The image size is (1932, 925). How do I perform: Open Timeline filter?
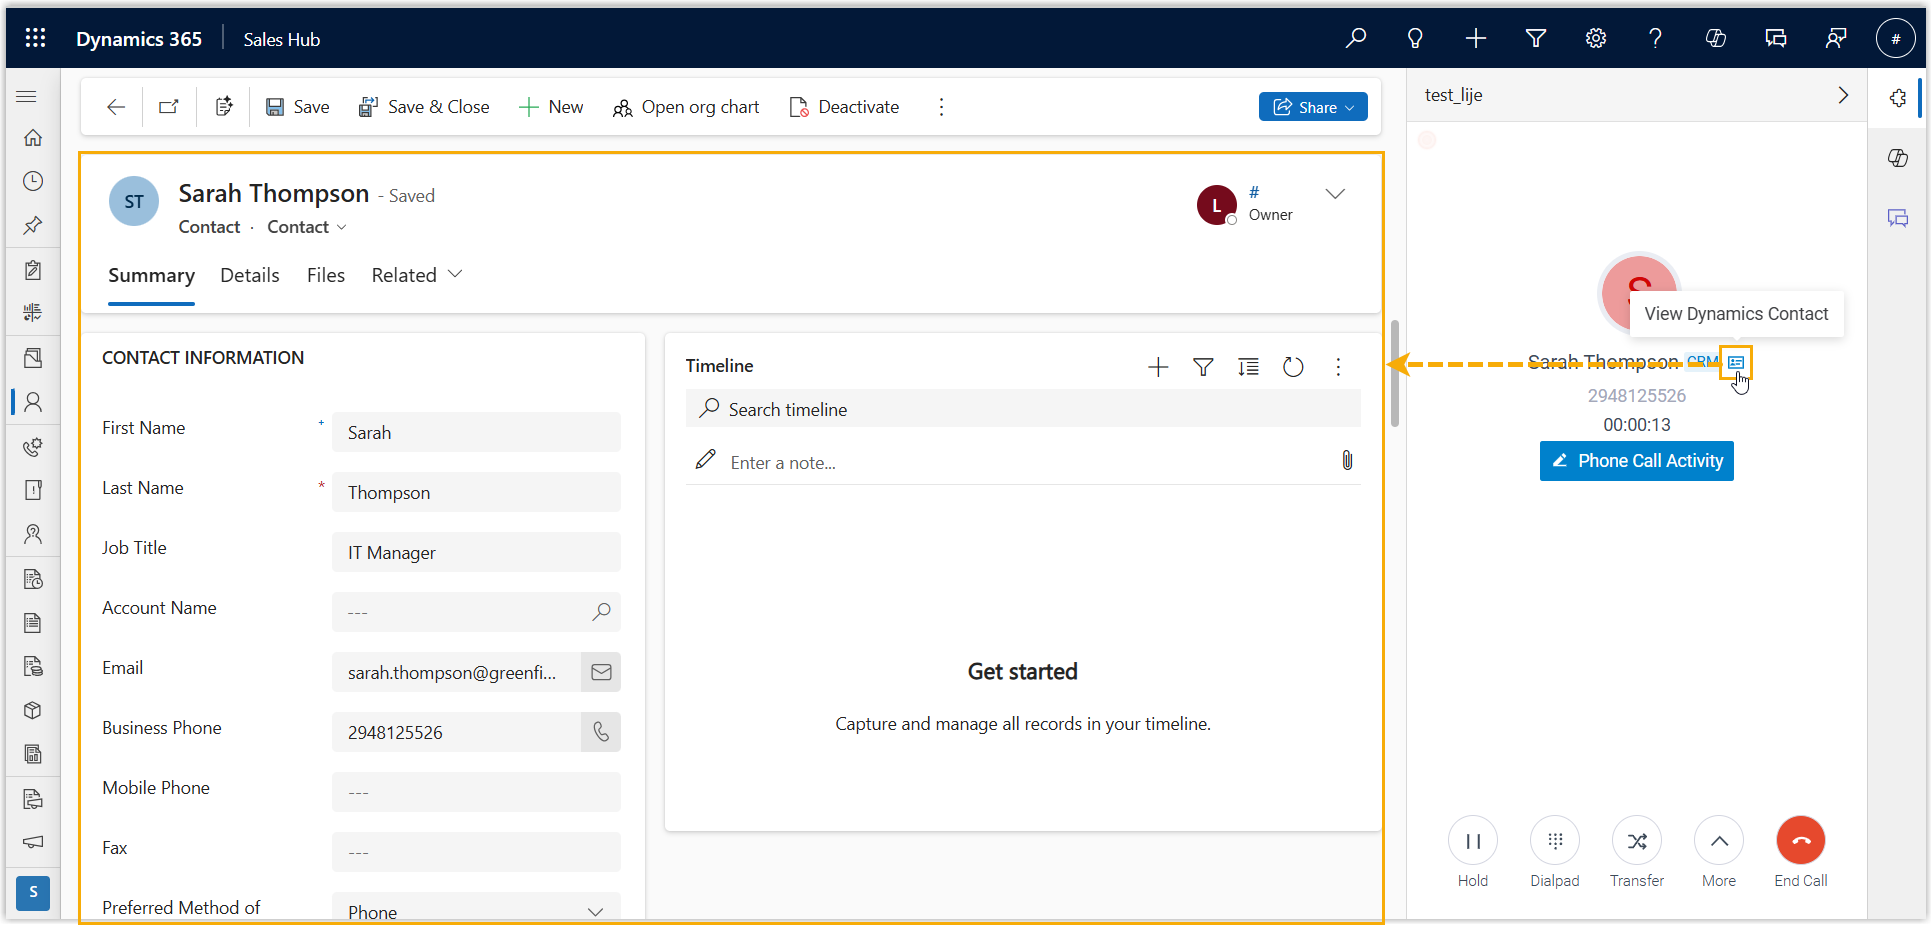coord(1203,367)
